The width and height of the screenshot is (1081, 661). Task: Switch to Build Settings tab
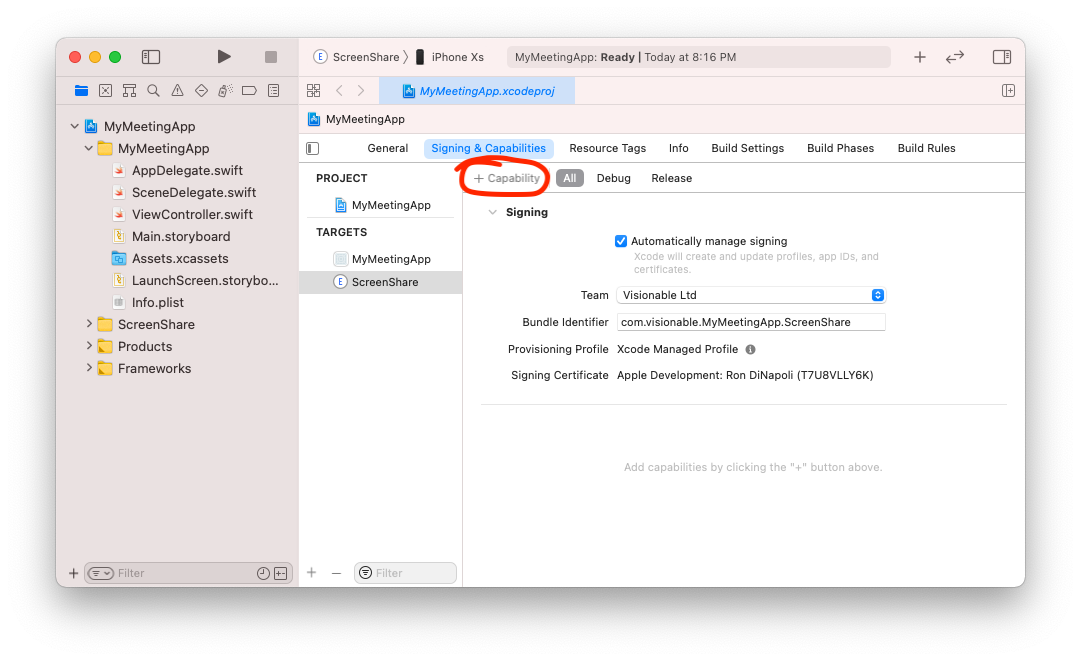point(747,148)
